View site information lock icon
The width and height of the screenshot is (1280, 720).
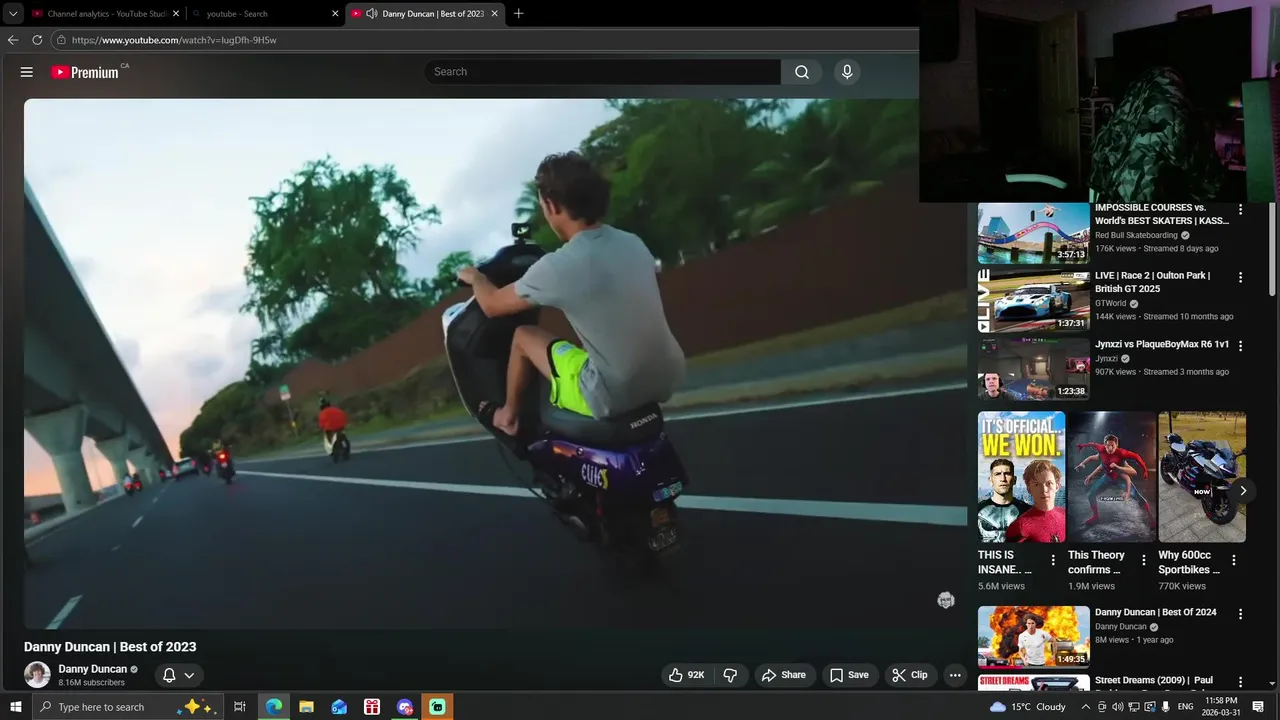pos(61,40)
